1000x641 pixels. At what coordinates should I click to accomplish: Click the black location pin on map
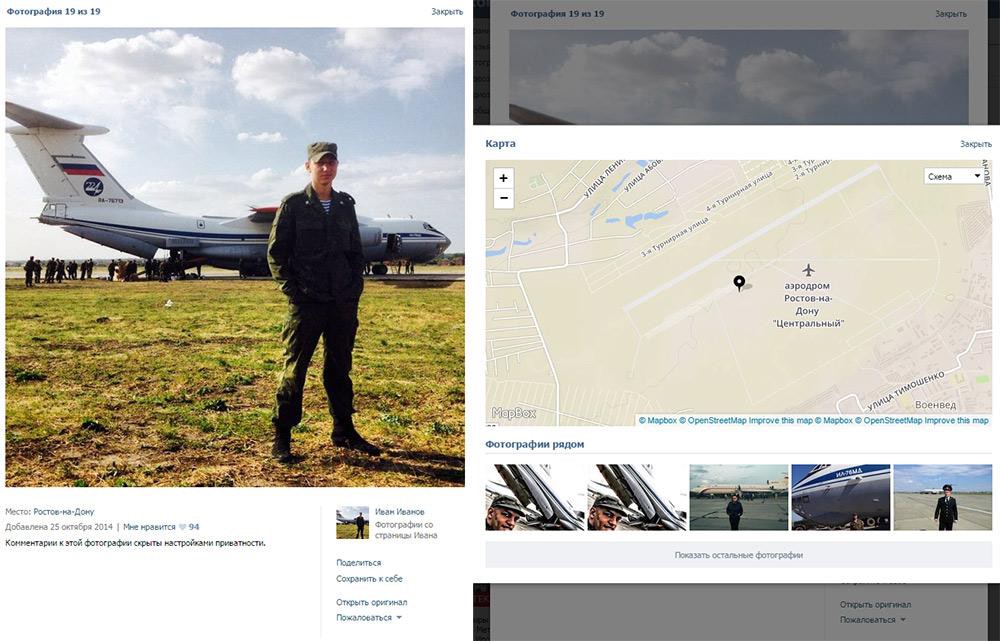click(739, 283)
